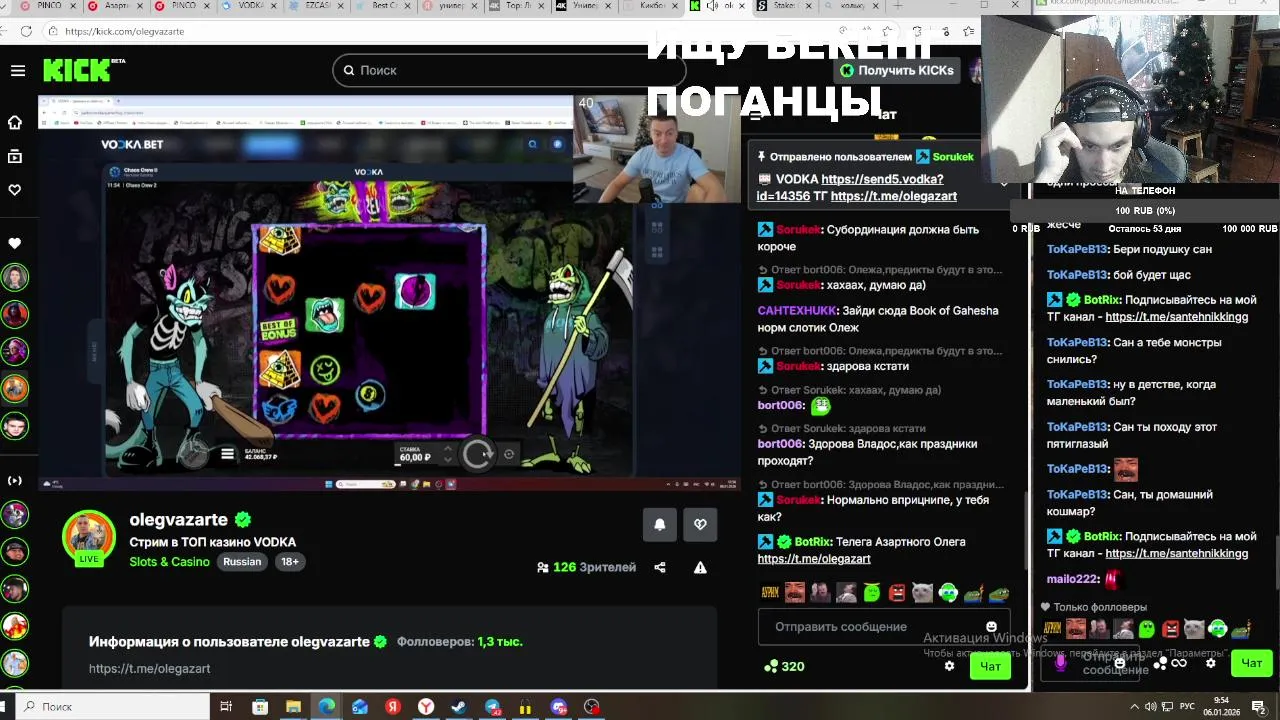1280x720 pixels.
Task: Open Following heart icon in sidebar
Action: point(15,190)
